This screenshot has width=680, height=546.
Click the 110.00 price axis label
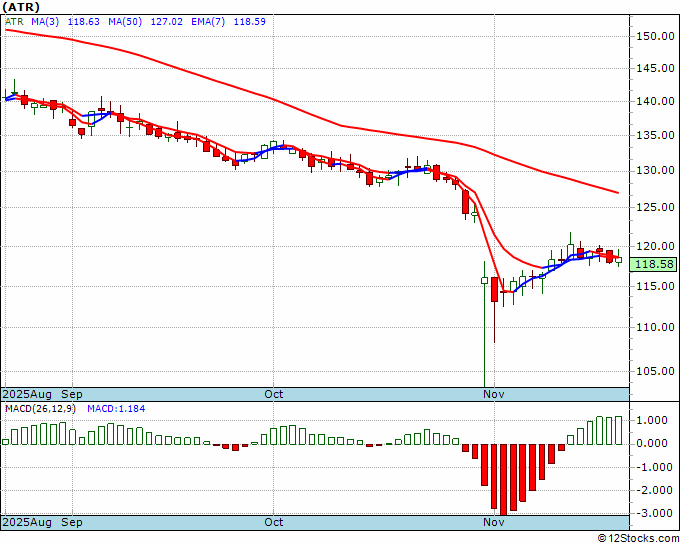point(655,327)
